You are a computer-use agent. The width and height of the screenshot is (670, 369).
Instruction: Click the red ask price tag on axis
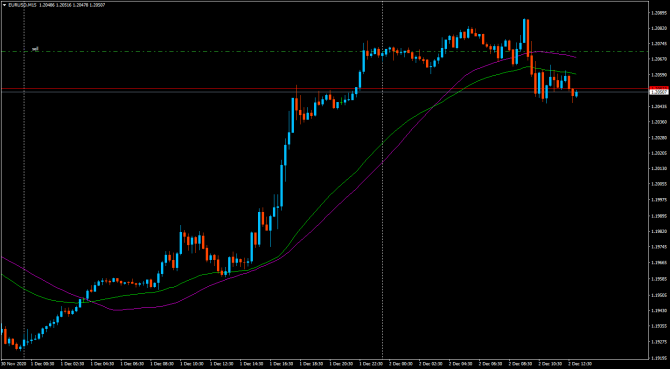coord(658,88)
